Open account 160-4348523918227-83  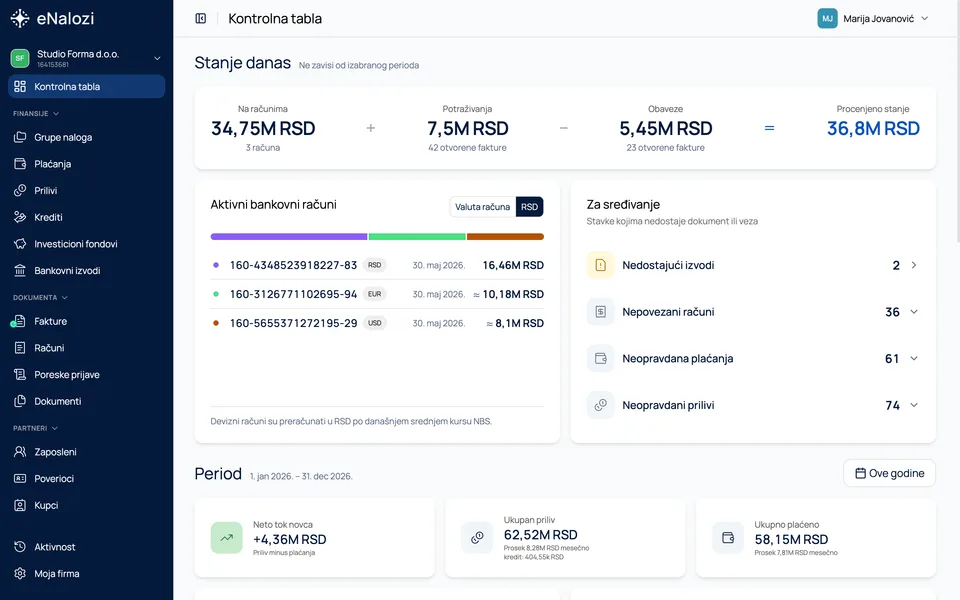377,265
